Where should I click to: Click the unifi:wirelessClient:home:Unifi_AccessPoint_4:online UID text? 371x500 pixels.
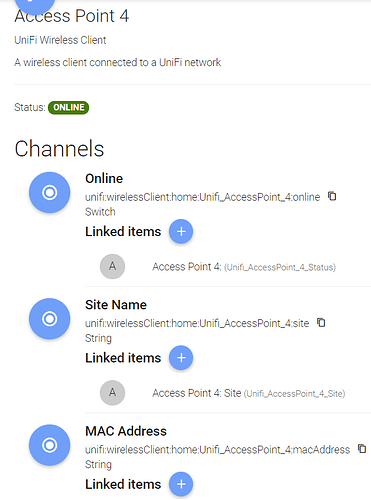(x=202, y=197)
